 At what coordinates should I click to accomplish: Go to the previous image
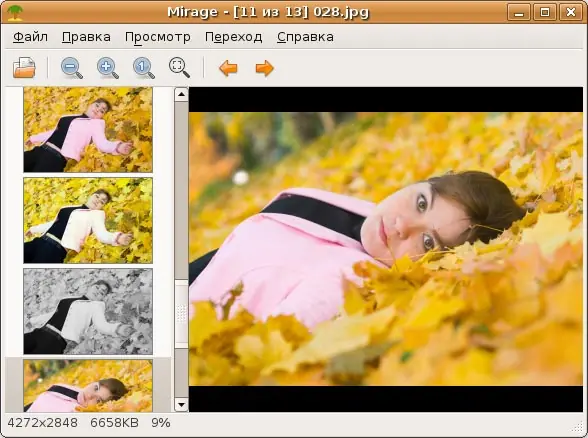pos(228,68)
